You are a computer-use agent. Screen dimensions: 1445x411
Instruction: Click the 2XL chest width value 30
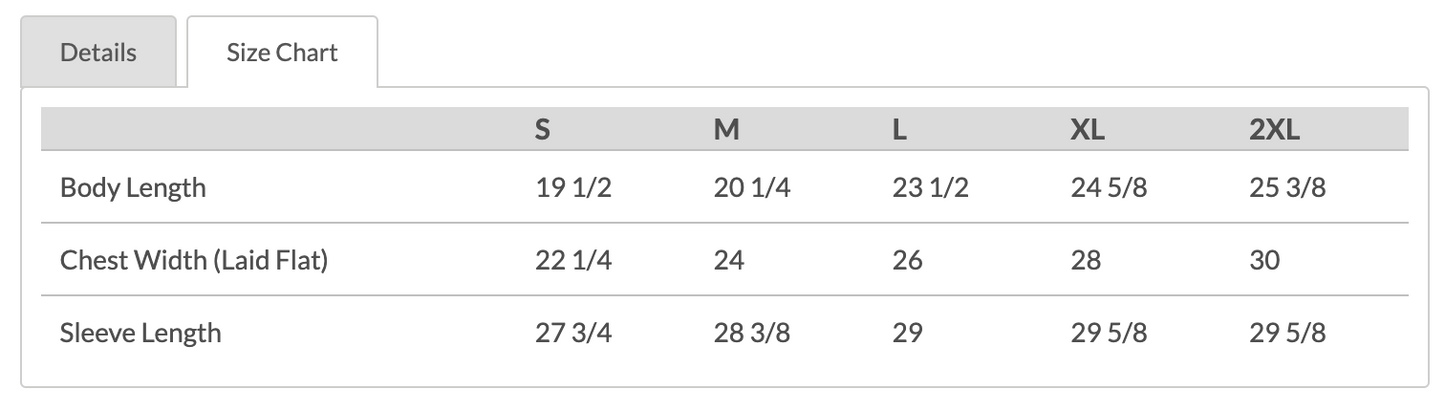pyautogui.click(x=1264, y=260)
